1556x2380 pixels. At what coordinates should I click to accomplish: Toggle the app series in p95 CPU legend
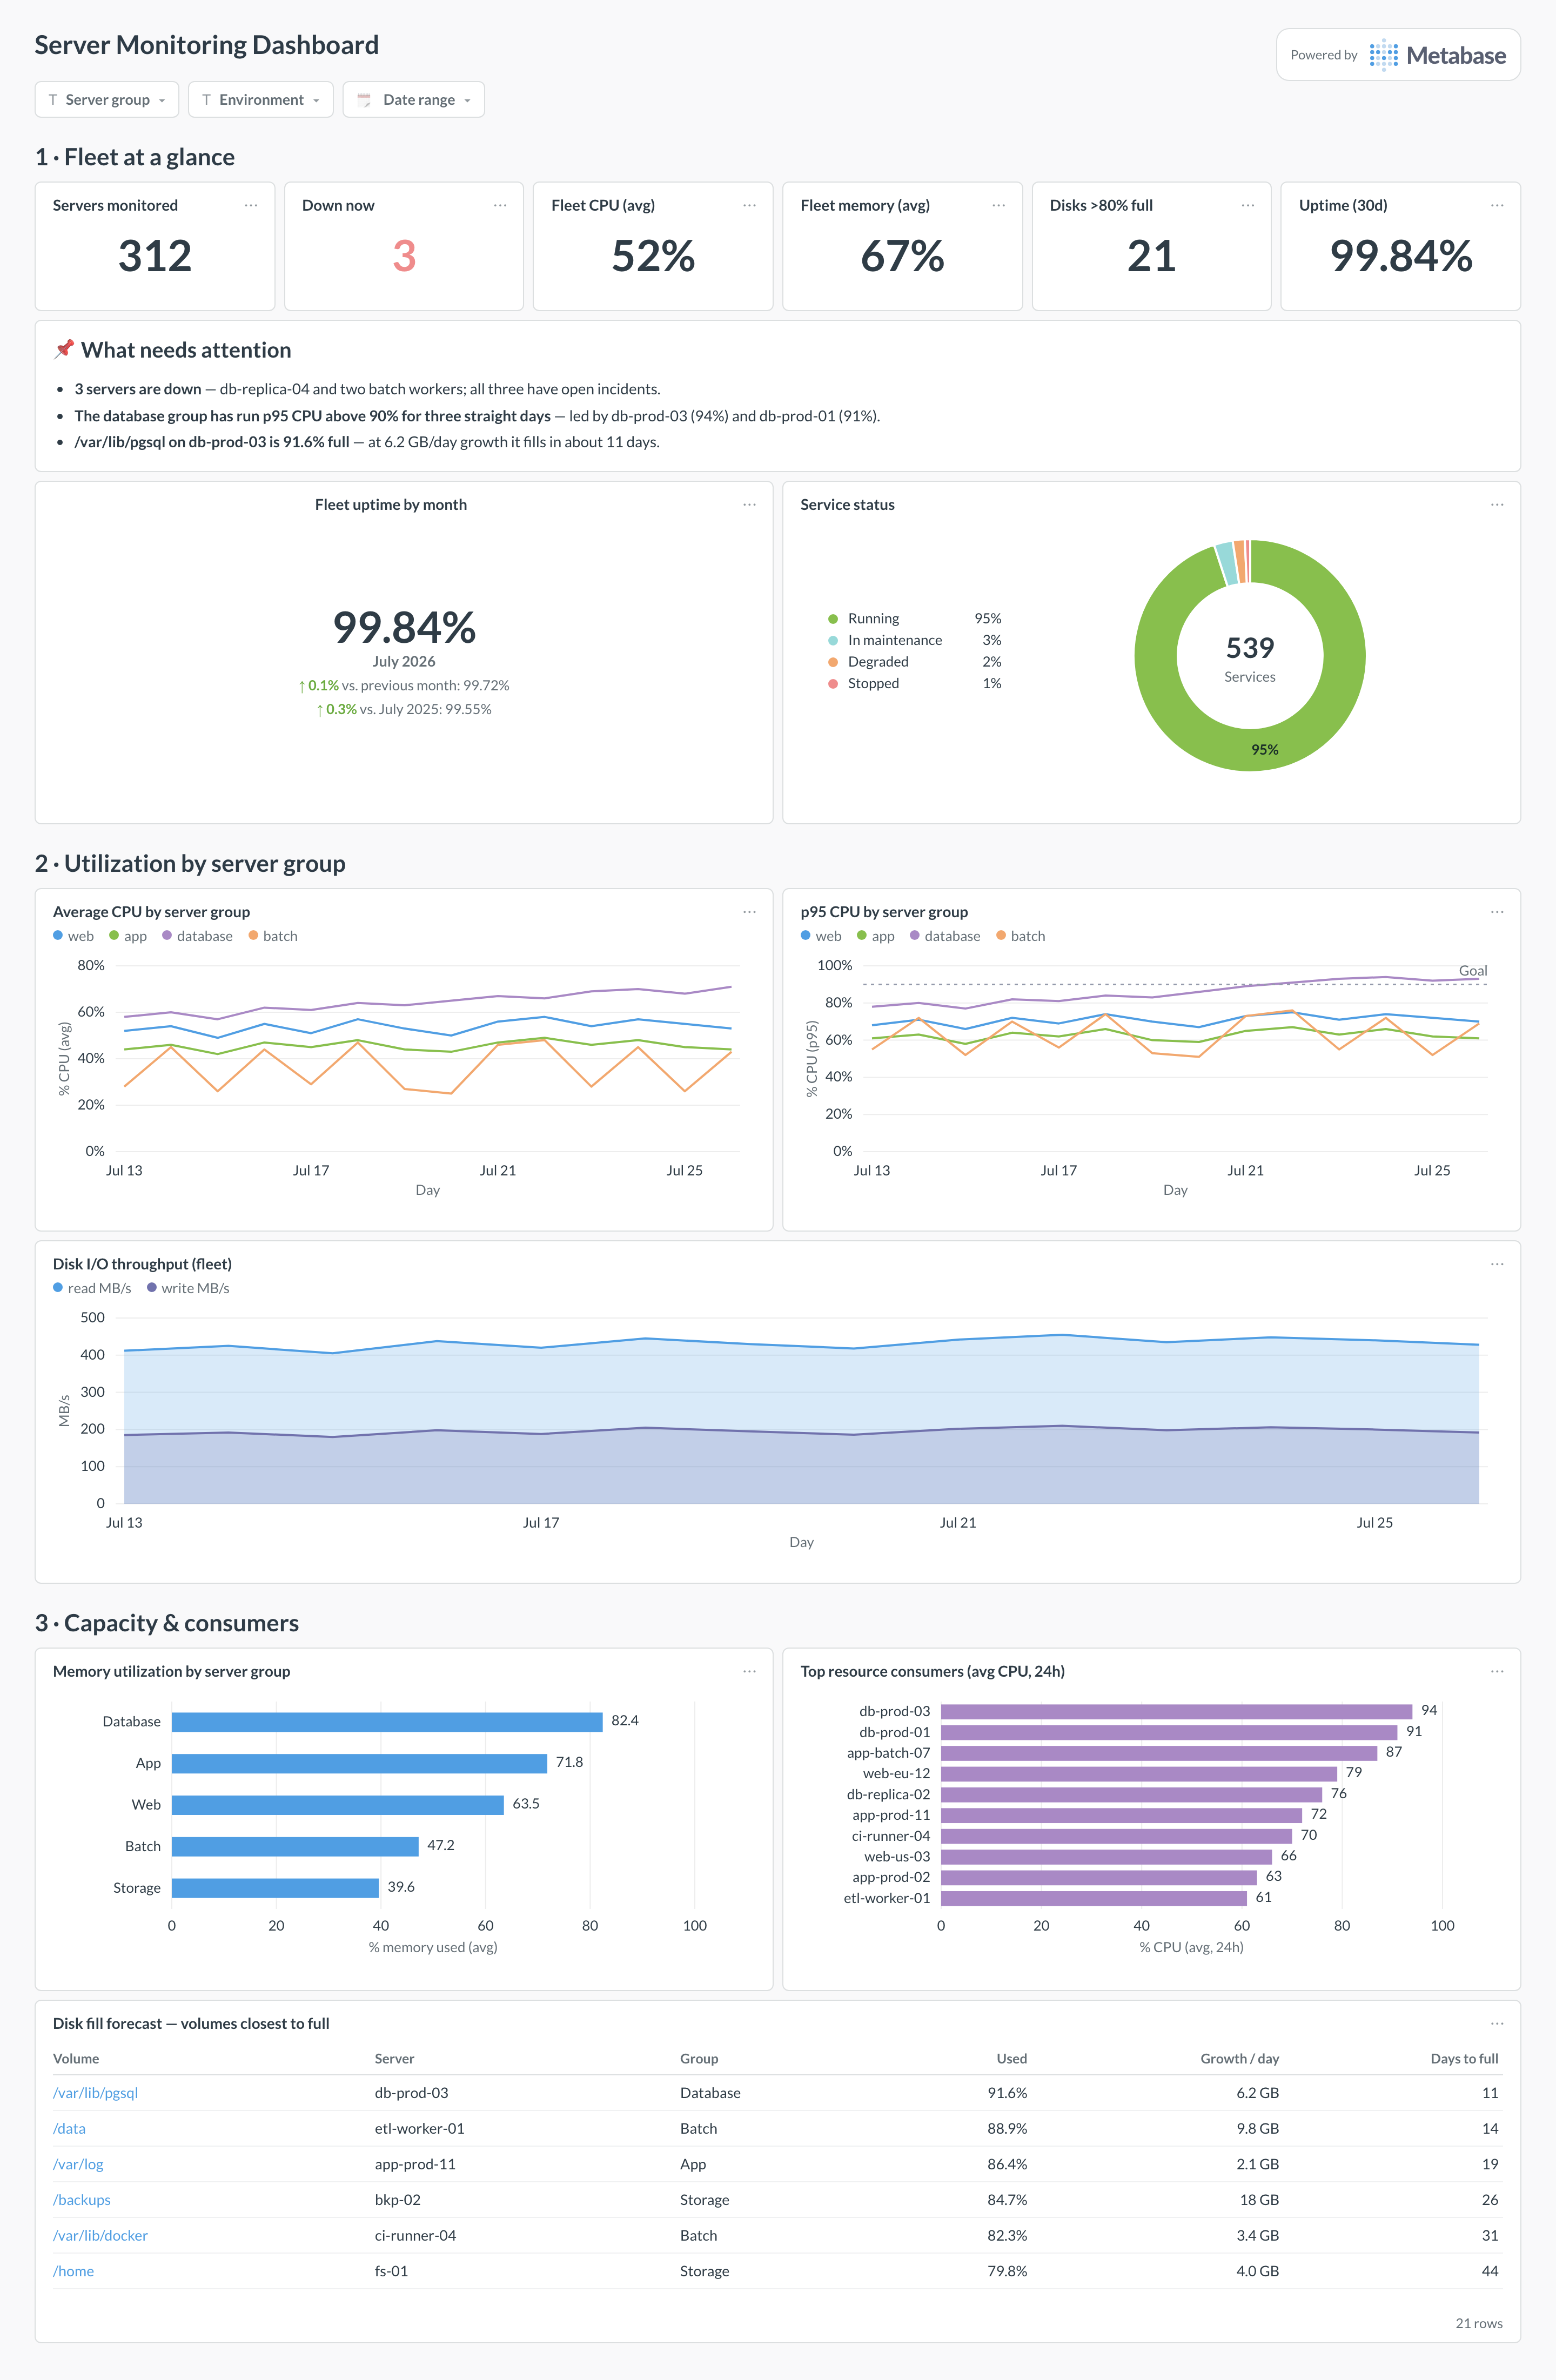pyautogui.click(x=876, y=936)
